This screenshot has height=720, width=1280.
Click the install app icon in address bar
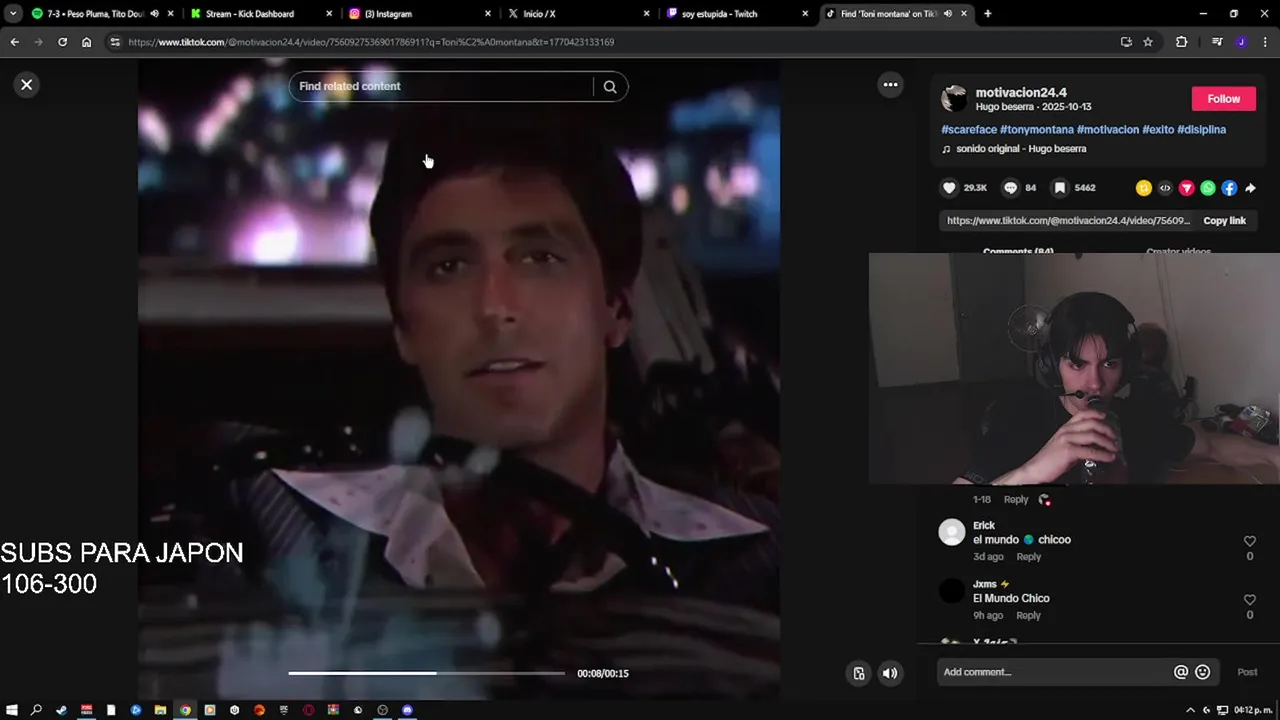(x=1126, y=42)
